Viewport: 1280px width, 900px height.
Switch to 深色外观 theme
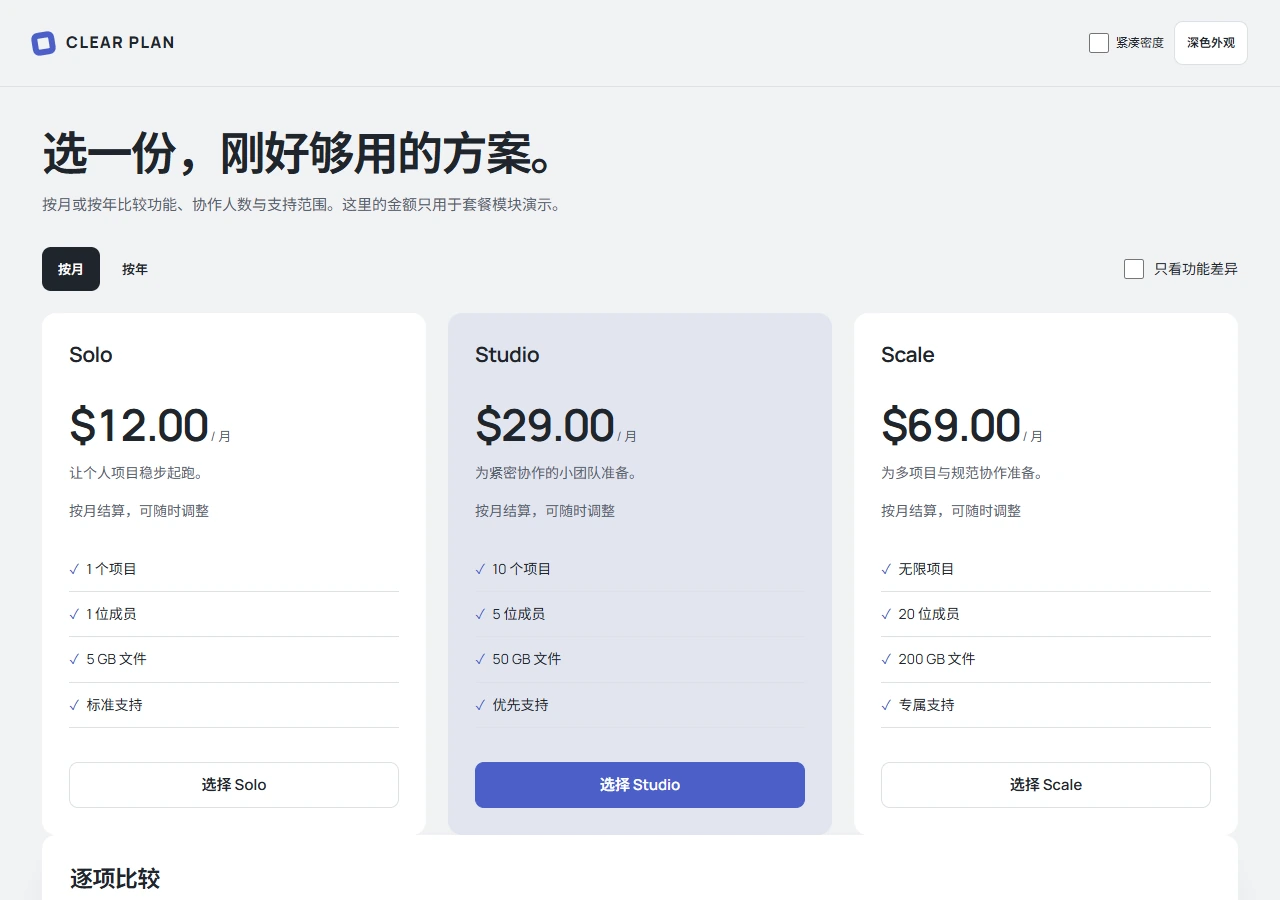[x=1211, y=43]
